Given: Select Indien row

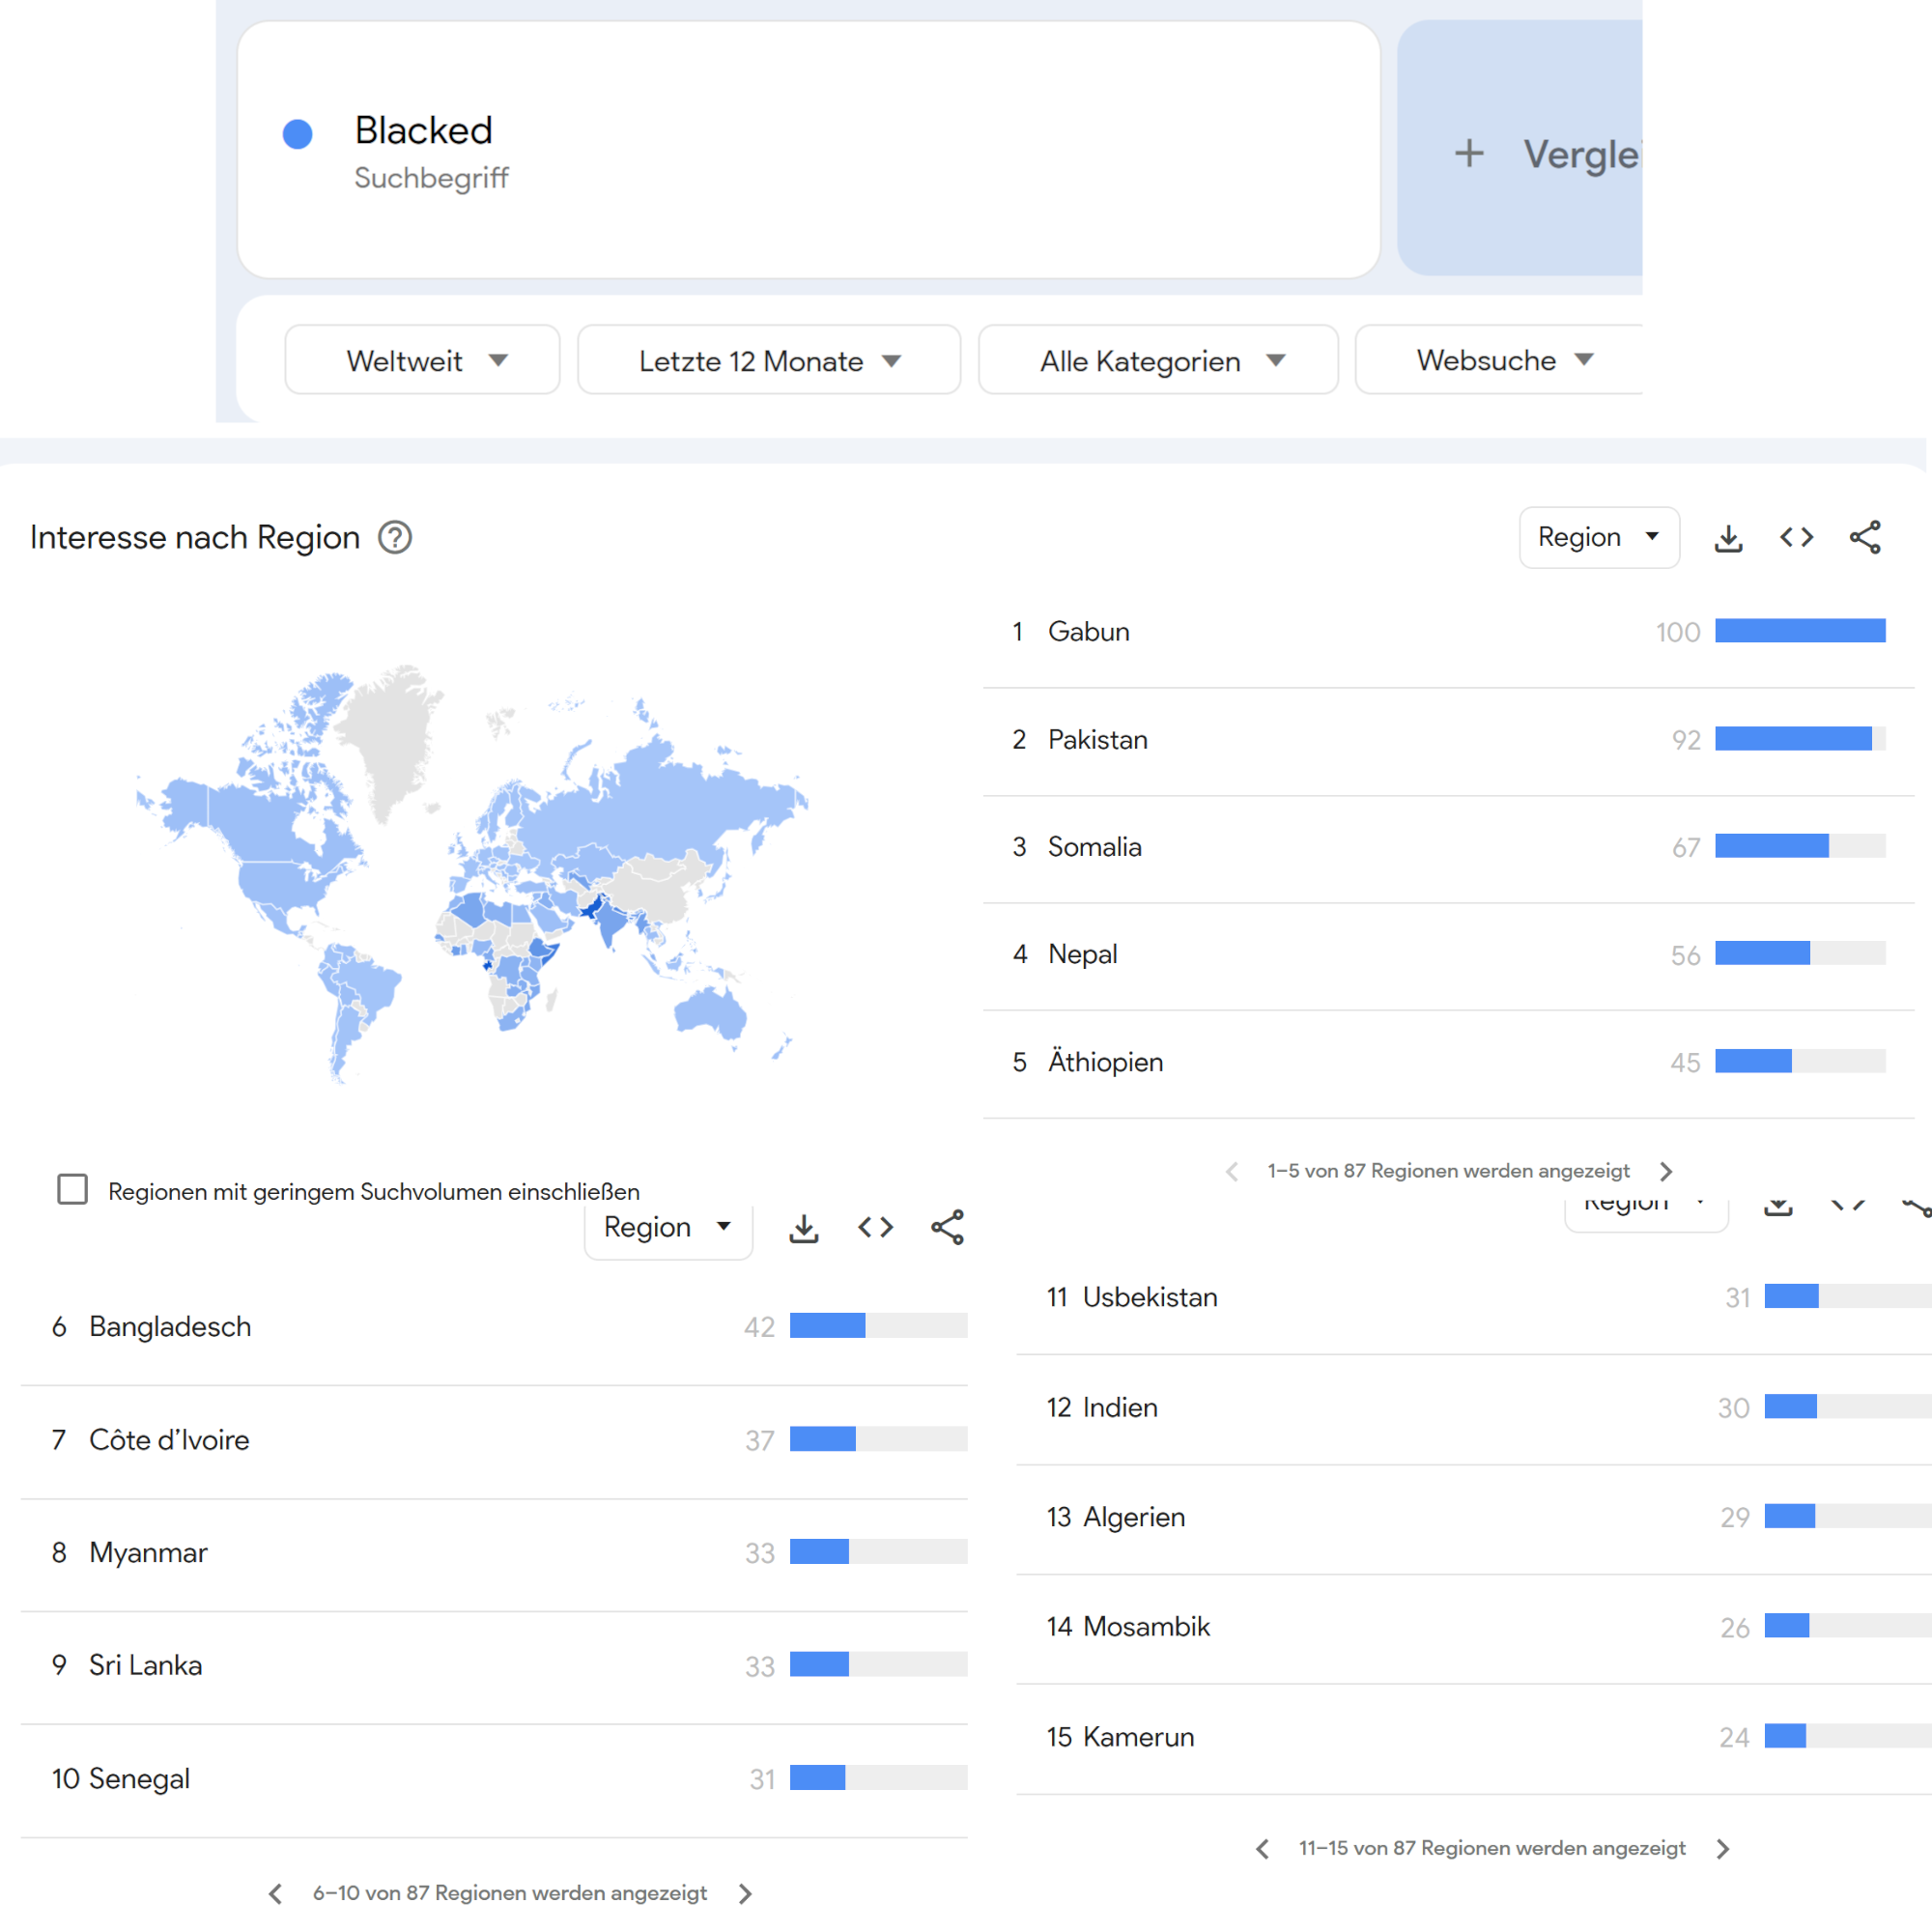Looking at the screenshot, I should (1474, 1409).
